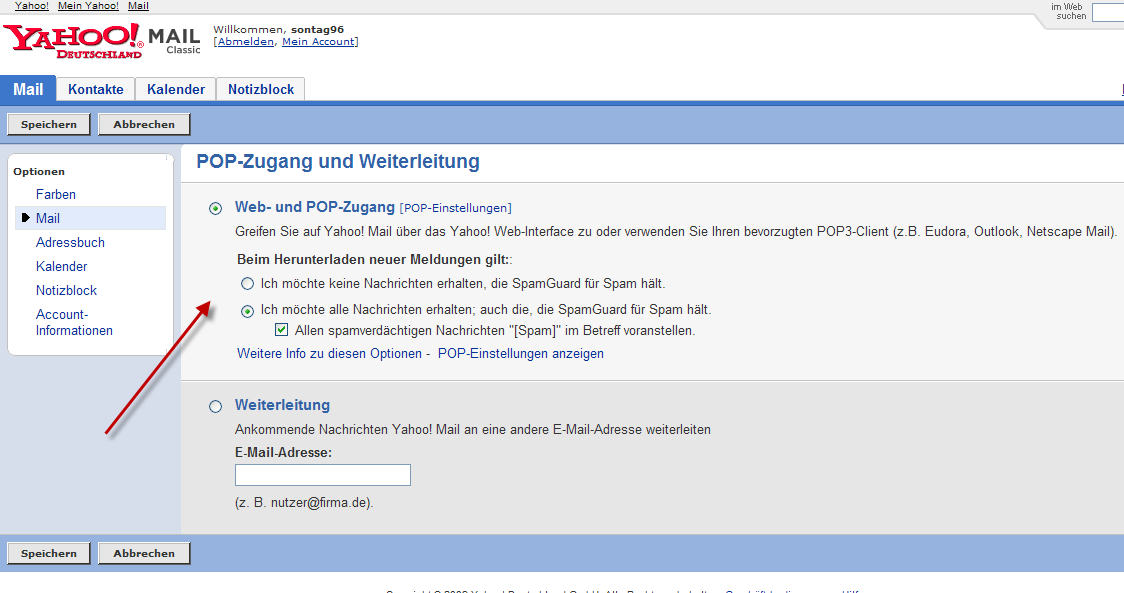Click the bottom Abbrechen button
This screenshot has height=593, width=1124.
tap(144, 554)
